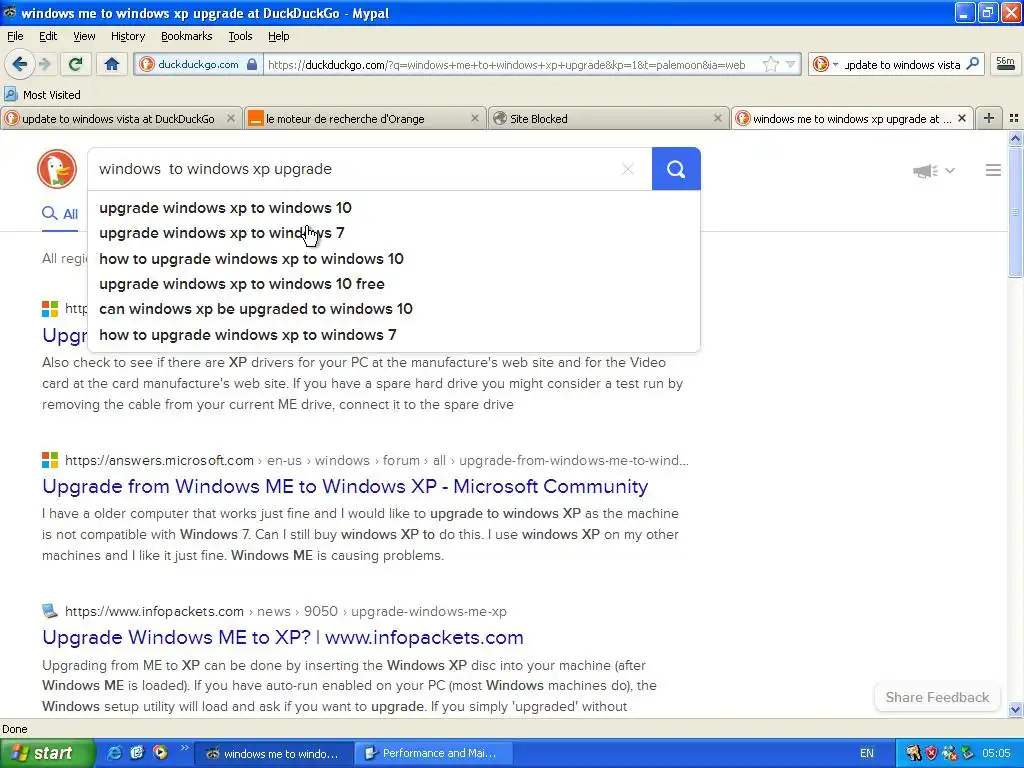Click the Share Feedback button
Viewport: 1024px width, 768px height.
[x=937, y=697]
